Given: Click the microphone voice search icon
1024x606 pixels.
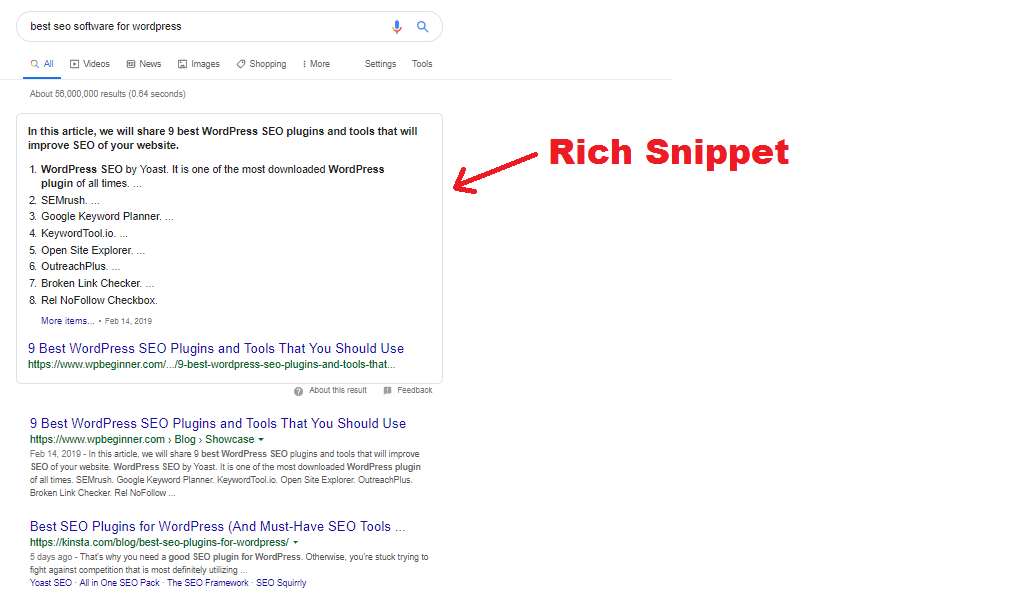Looking at the screenshot, I should 397,27.
